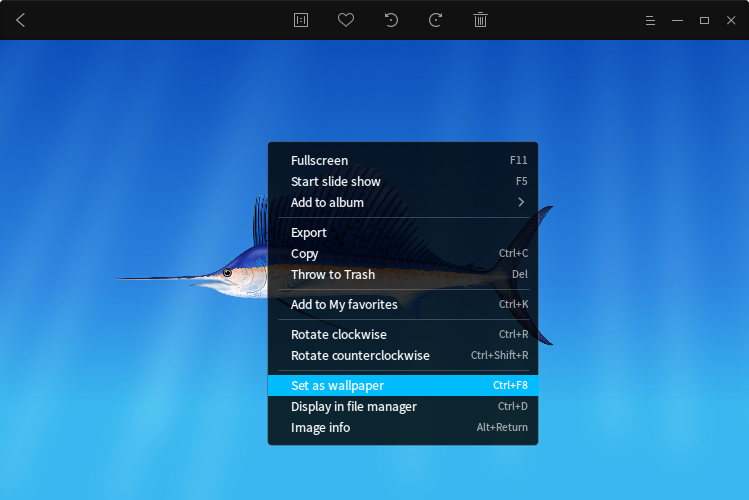Viewport: 749px width, 500px height.
Task: Favorite the image with the heart icon
Action: tap(346, 20)
